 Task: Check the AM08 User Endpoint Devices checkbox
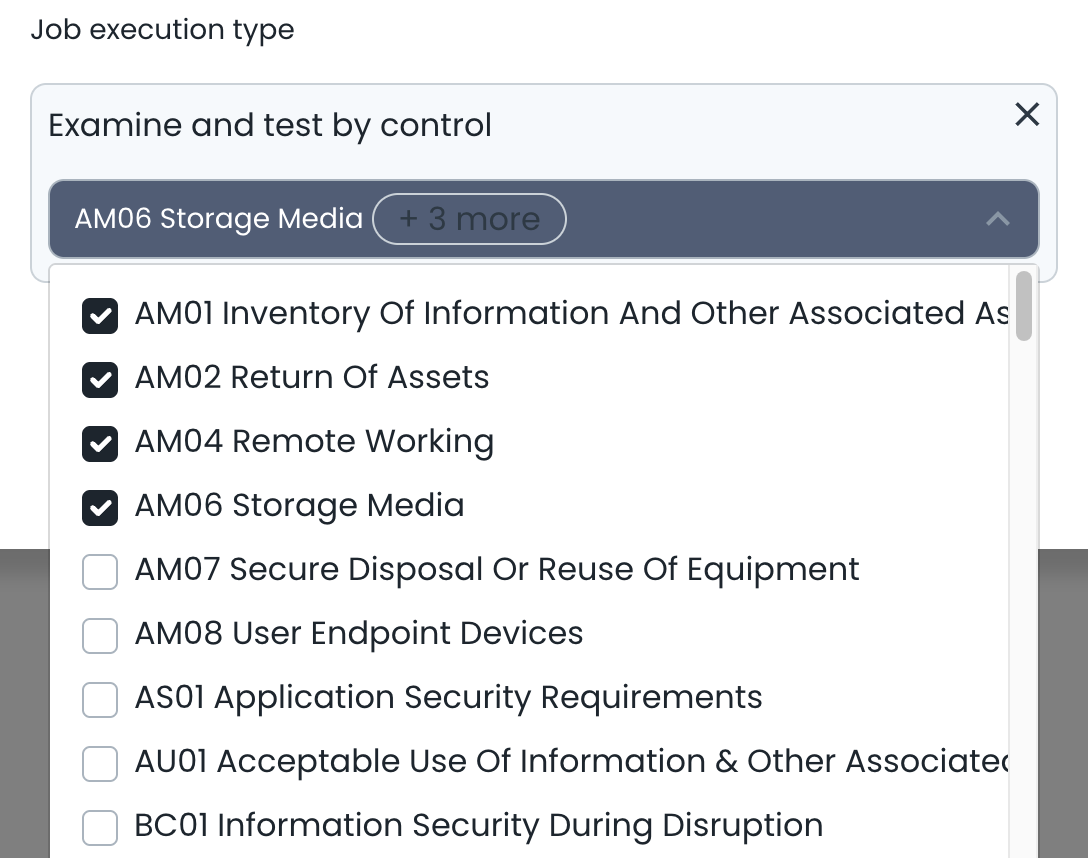(x=100, y=635)
